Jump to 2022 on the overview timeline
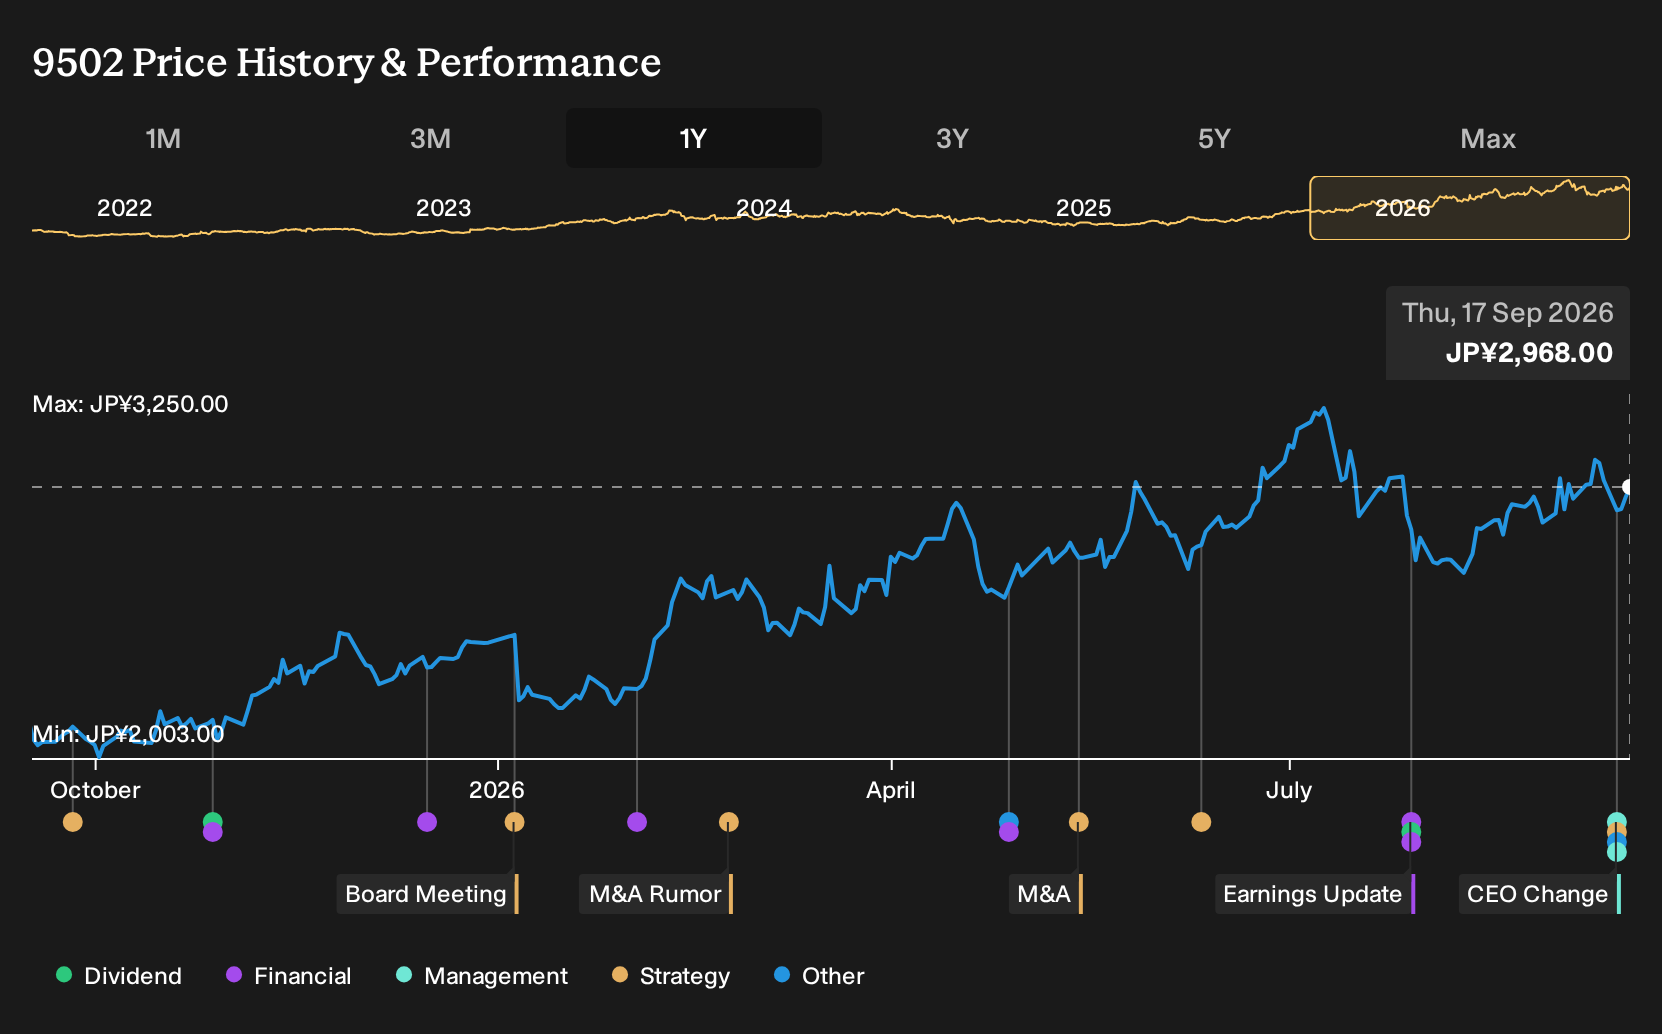The height and width of the screenshot is (1034, 1662). click(124, 208)
